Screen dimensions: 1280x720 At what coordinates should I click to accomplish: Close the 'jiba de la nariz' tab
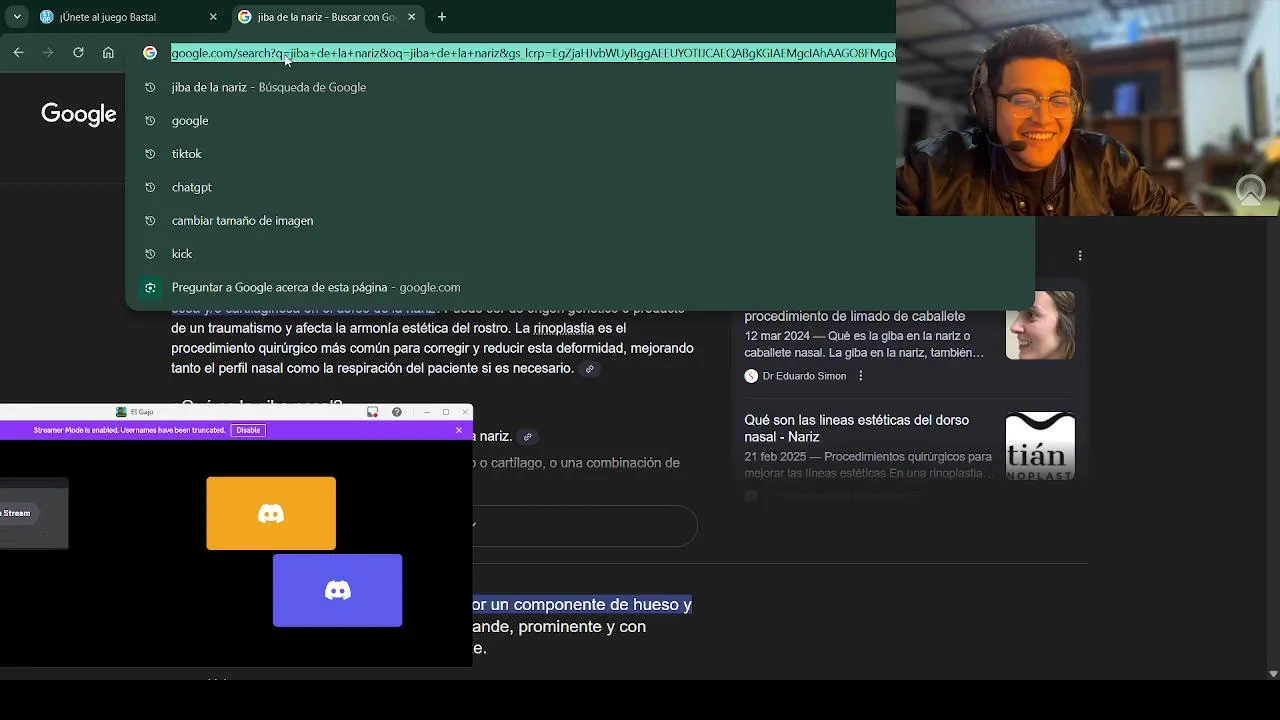(x=411, y=17)
